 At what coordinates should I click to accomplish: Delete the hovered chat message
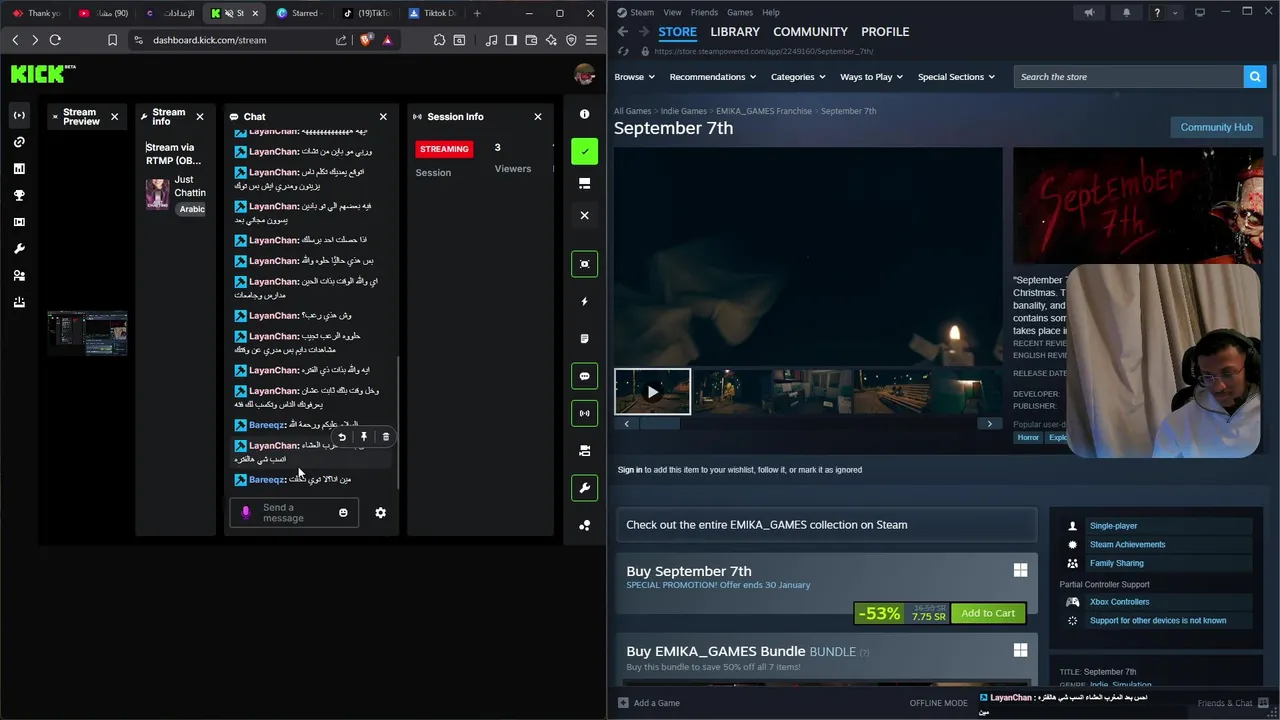pyautogui.click(x=386, y=437)
